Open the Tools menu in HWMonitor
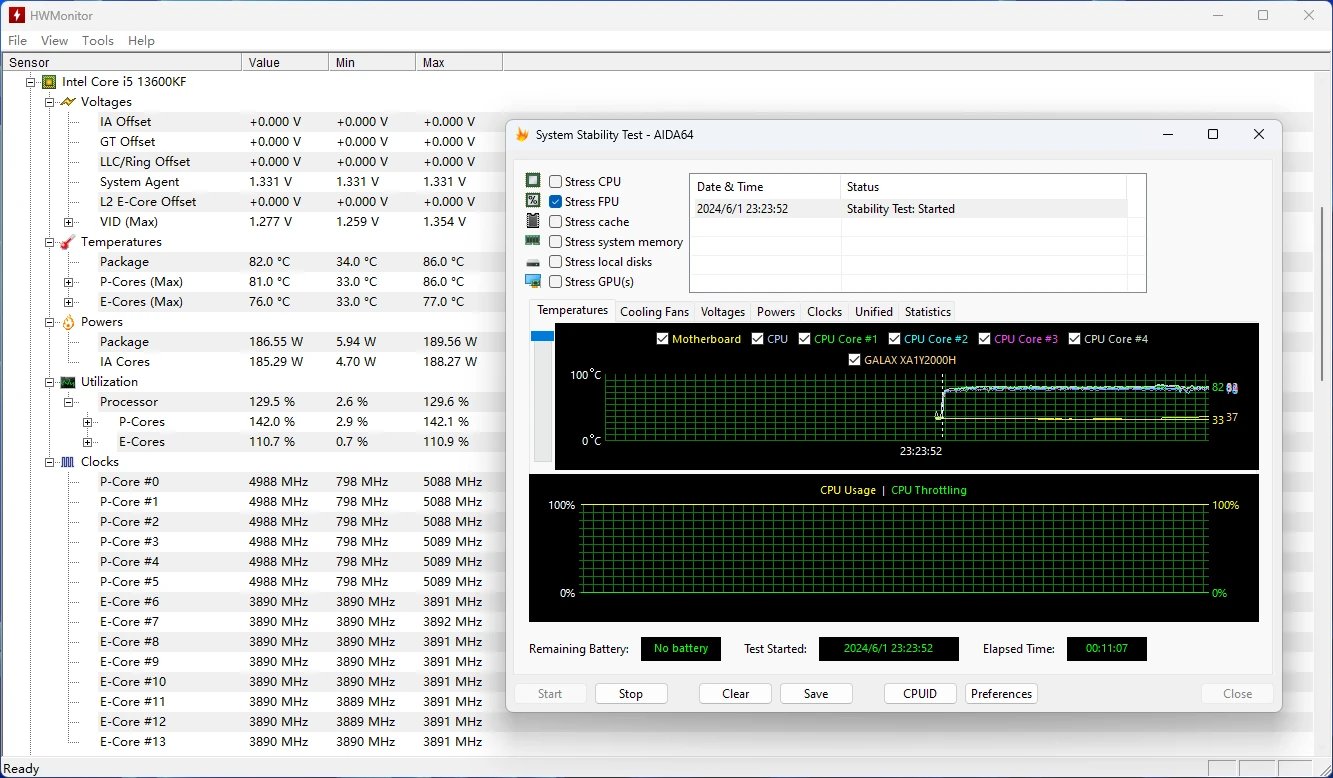This screenshot has width=1333, height=778. (x=98, y=41)
